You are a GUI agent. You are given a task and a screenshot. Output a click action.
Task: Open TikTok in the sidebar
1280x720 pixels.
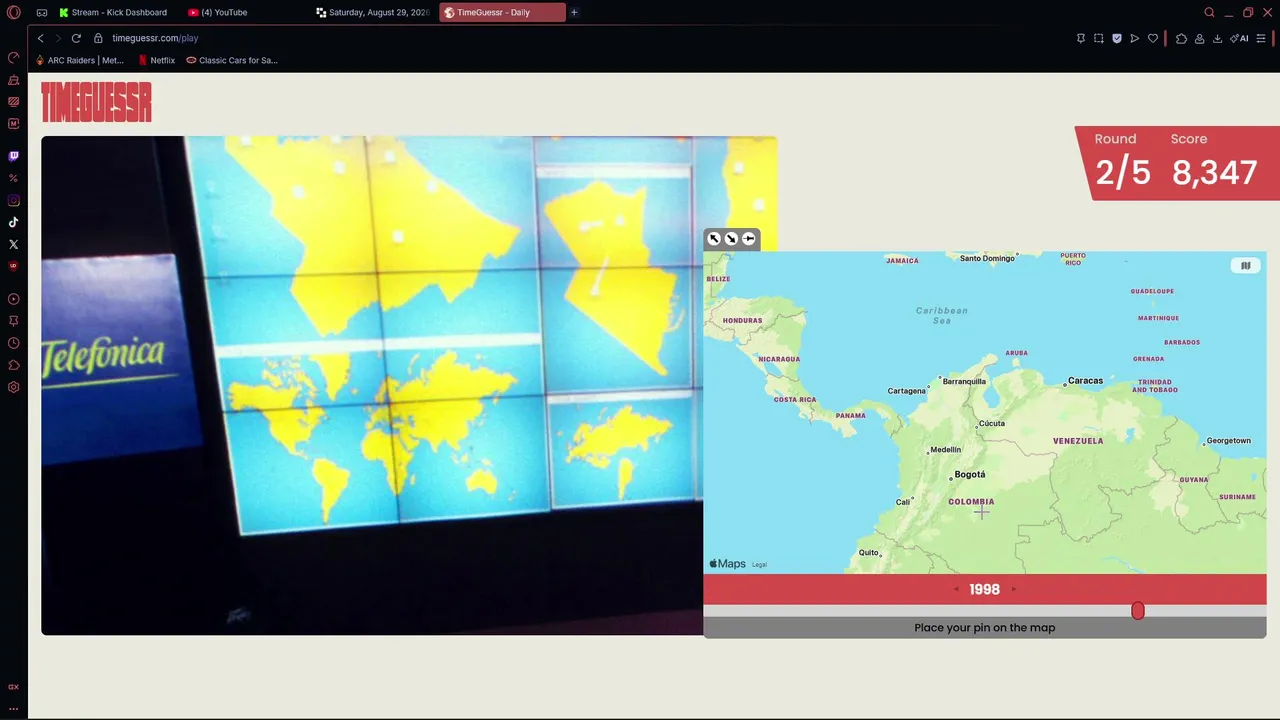pyautogui.click(x=13, y=222)
